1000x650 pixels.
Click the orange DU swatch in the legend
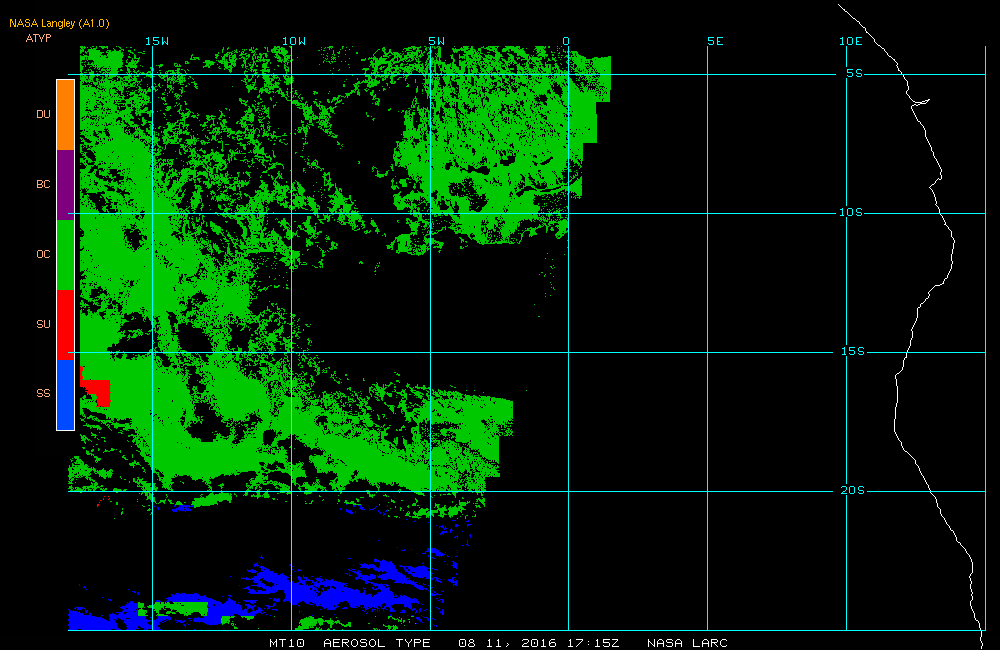pyautogui.click(x=65, y=114)
